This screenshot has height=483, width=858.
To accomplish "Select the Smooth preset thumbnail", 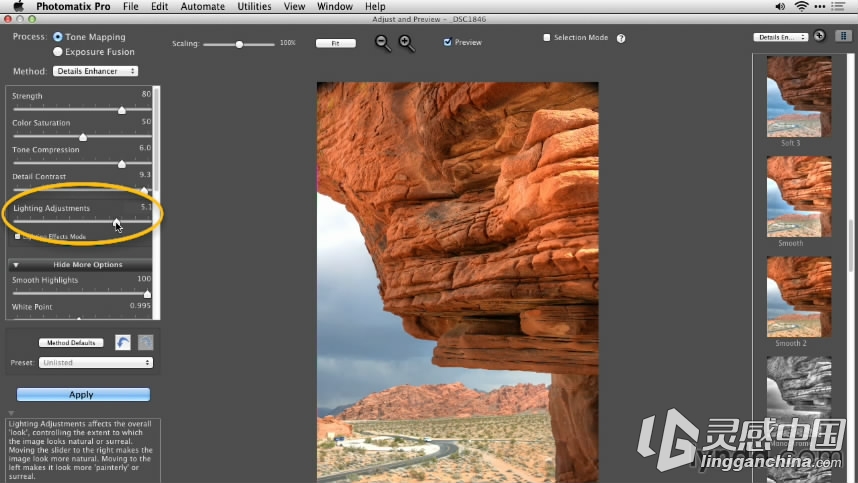I will (x=799, y=196).
